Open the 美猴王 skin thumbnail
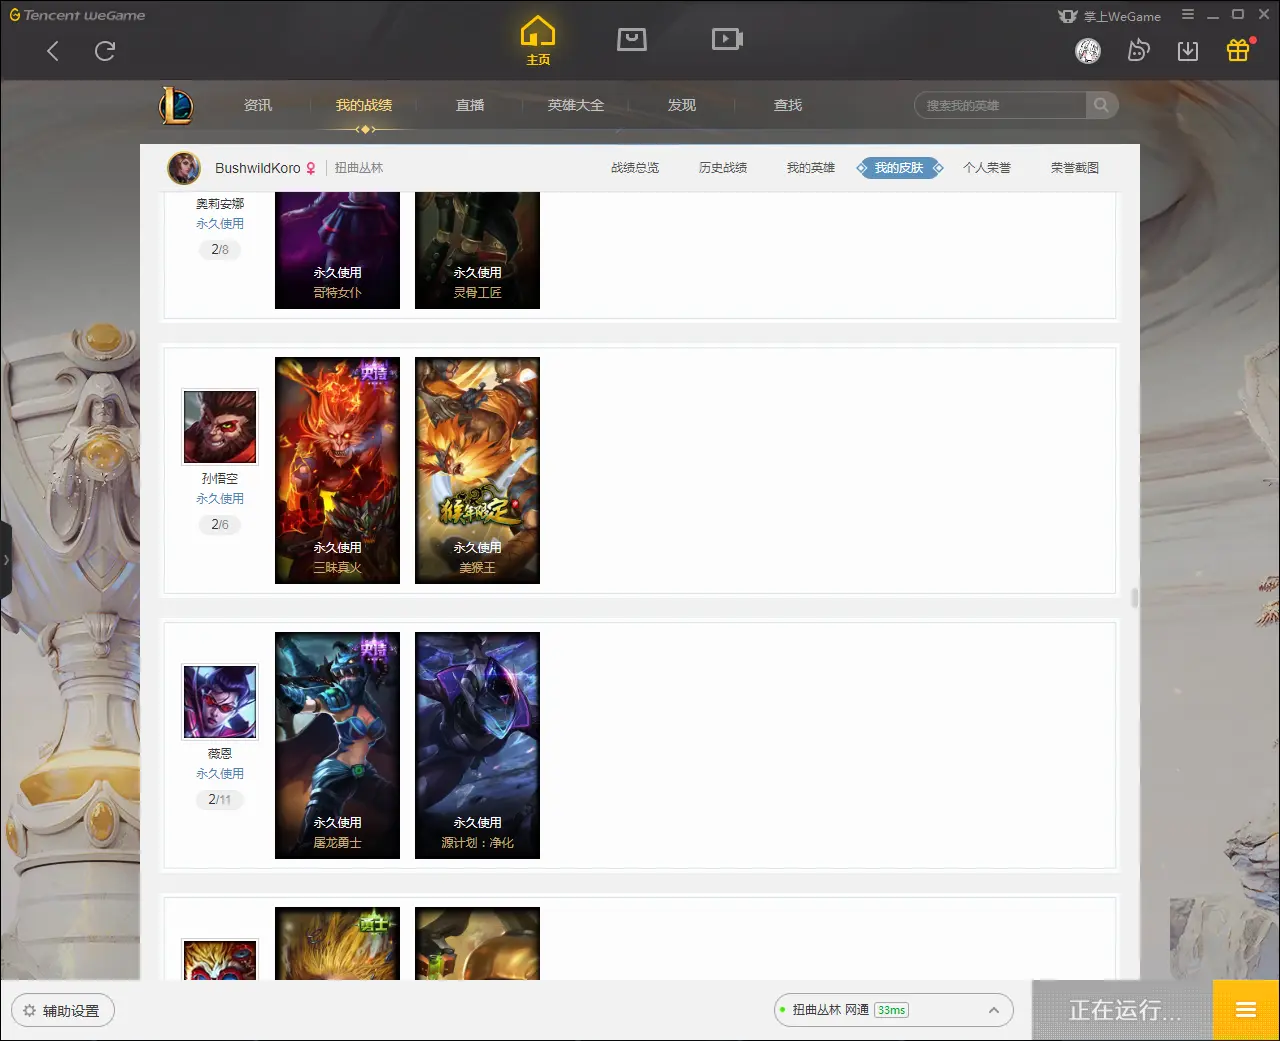The width and height of the screenshot is (1280, 1041). coord(477,470)
